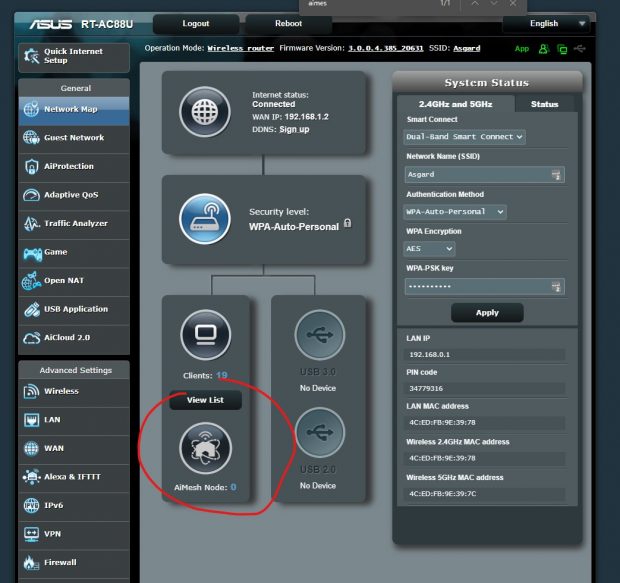Switch to the Status tab
The width and height of the screenshot is (620, 583).
tap(544, 104)
